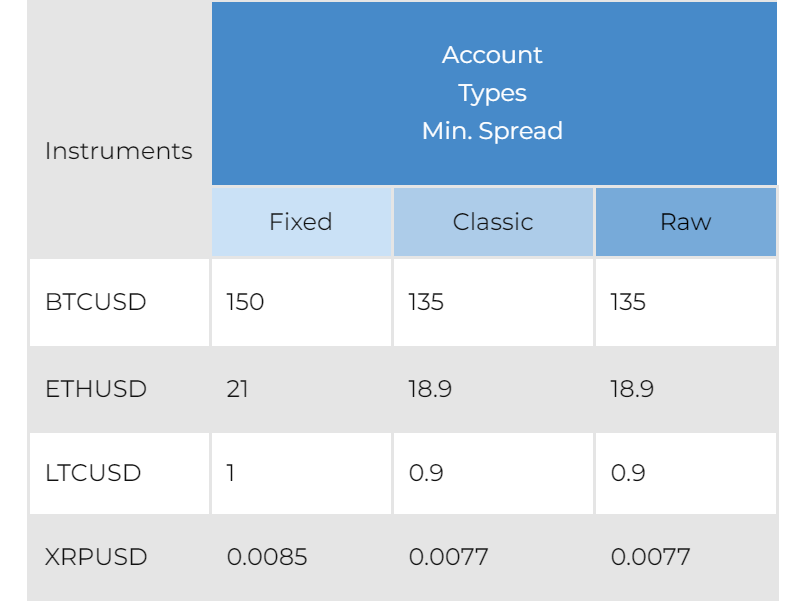Click the Instruments column header
Screen dimensions: 809x602
point(118,151)
